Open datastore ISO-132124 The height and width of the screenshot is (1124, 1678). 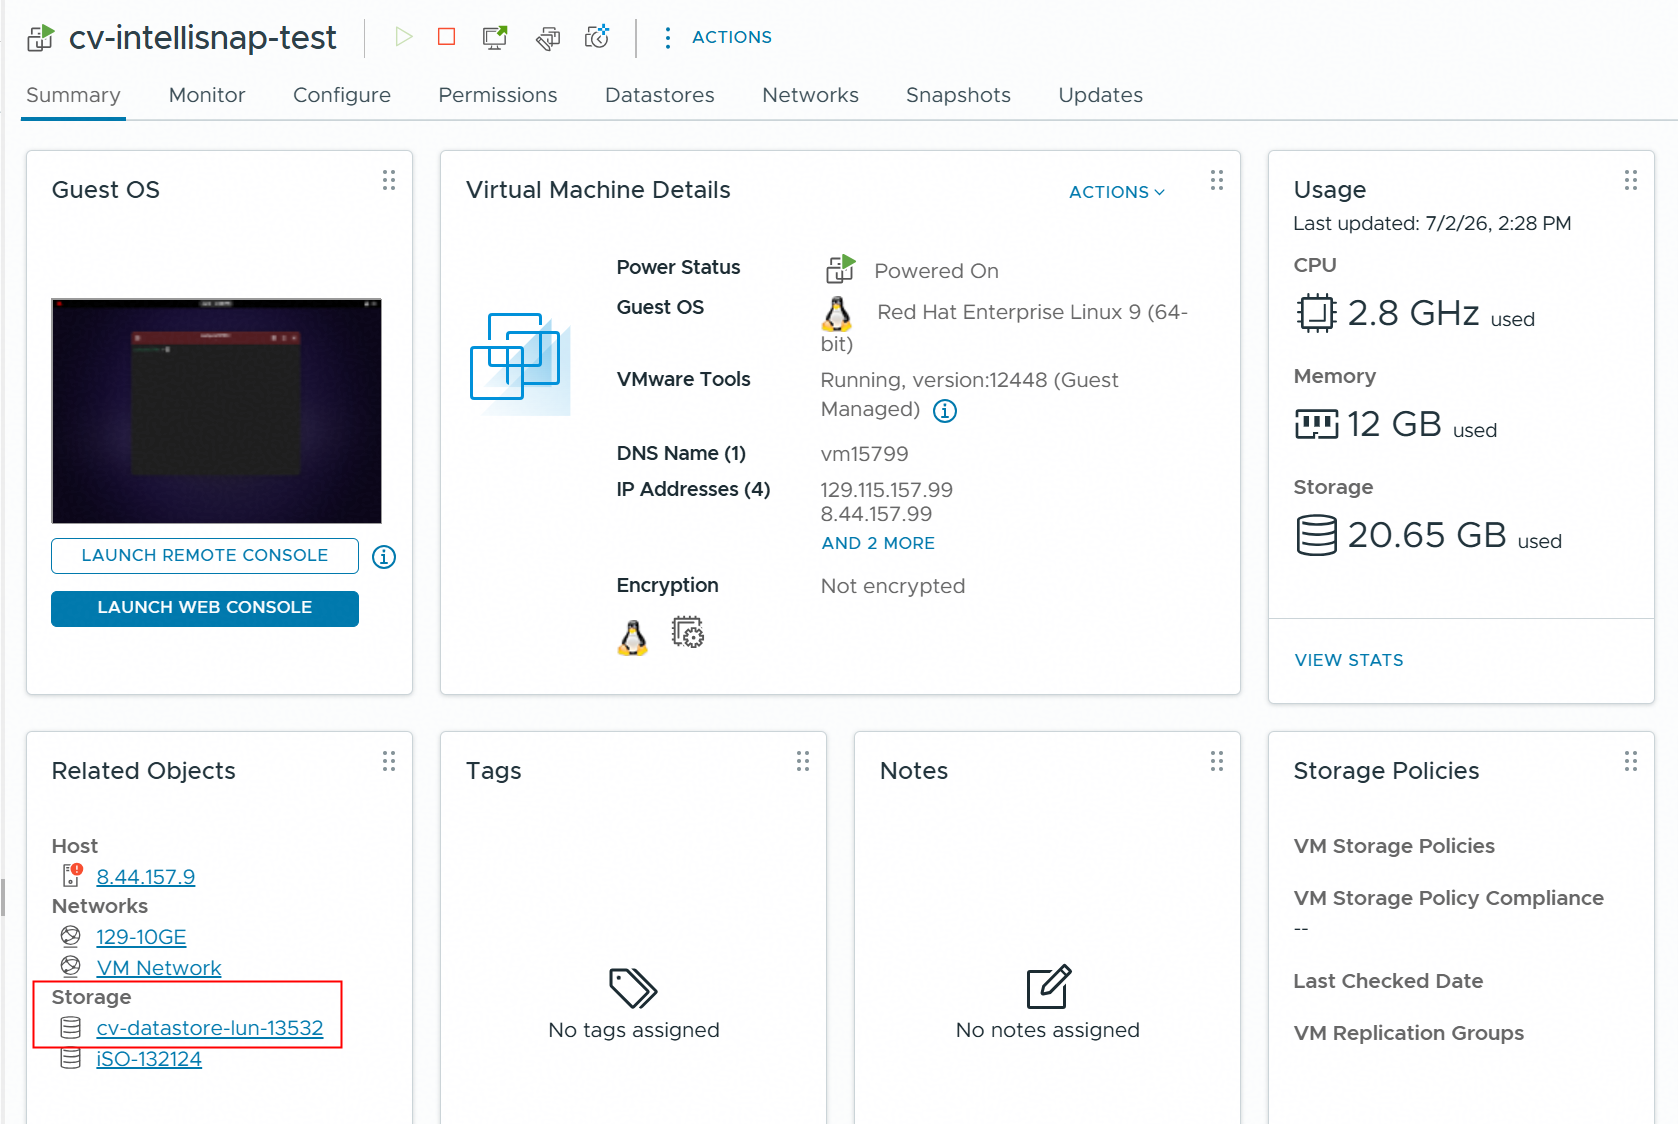click(149, 1059)
